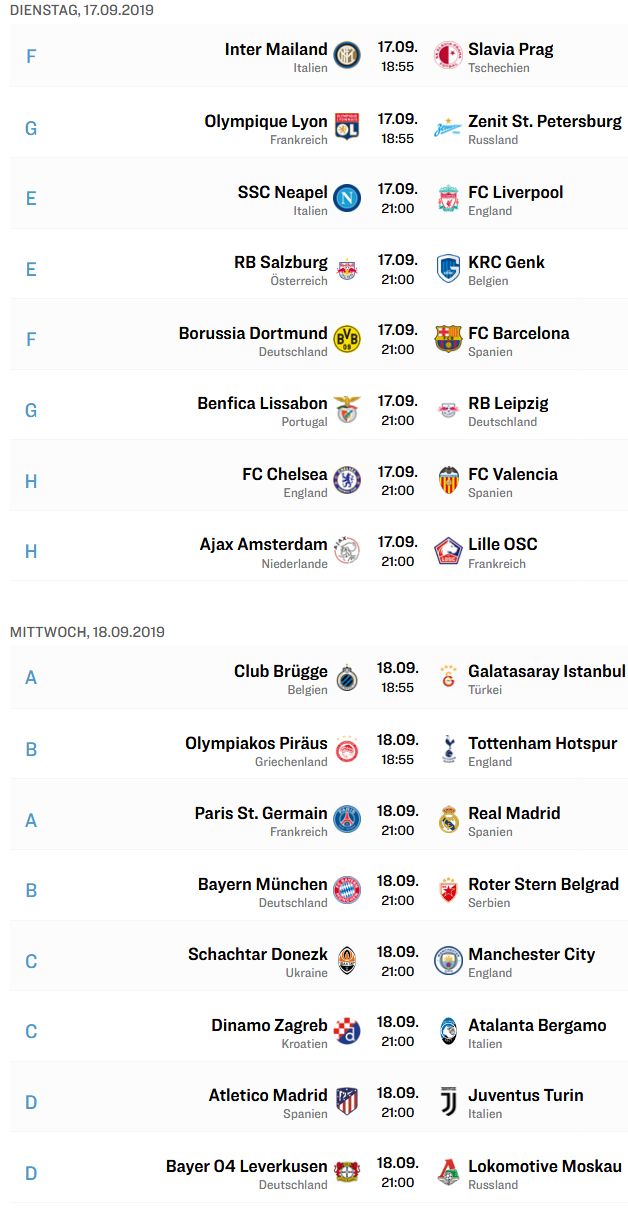Click Bayer 04 Leverkusen team name

pyautogui.click(x=247, y=1166)
